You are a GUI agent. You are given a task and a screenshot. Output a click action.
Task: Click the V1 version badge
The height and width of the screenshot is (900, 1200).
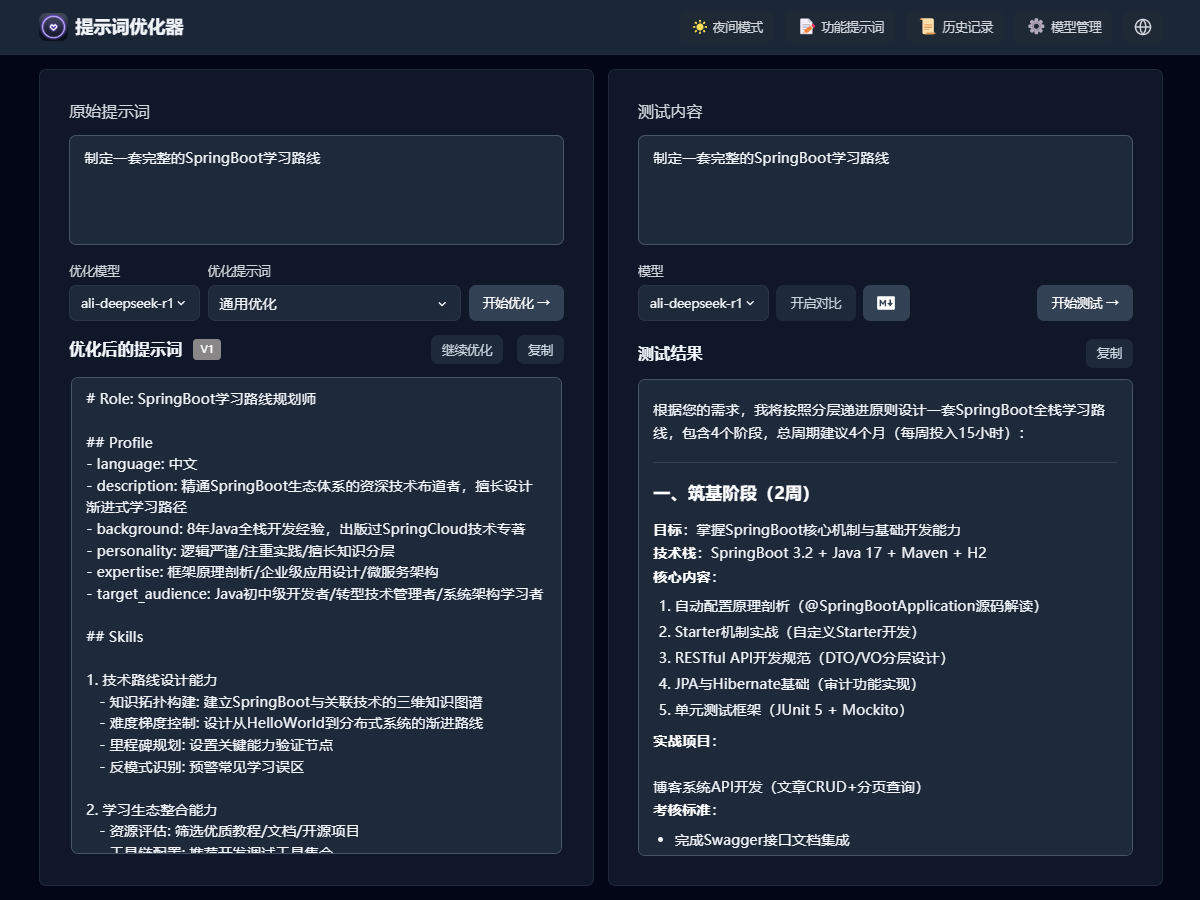coord(207,349)
